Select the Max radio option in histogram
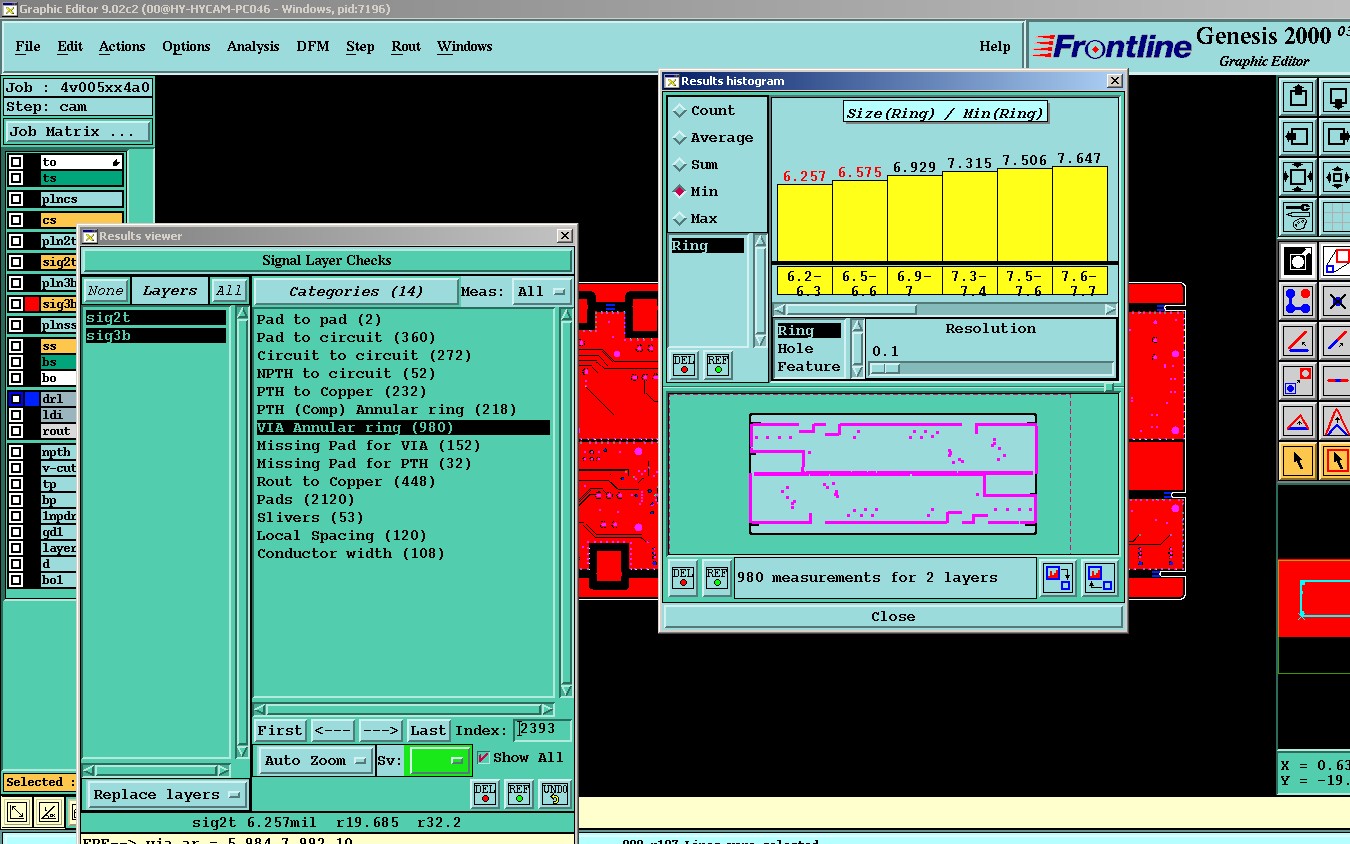This screenshot has height=844, width=1350. tap(681, 218)
